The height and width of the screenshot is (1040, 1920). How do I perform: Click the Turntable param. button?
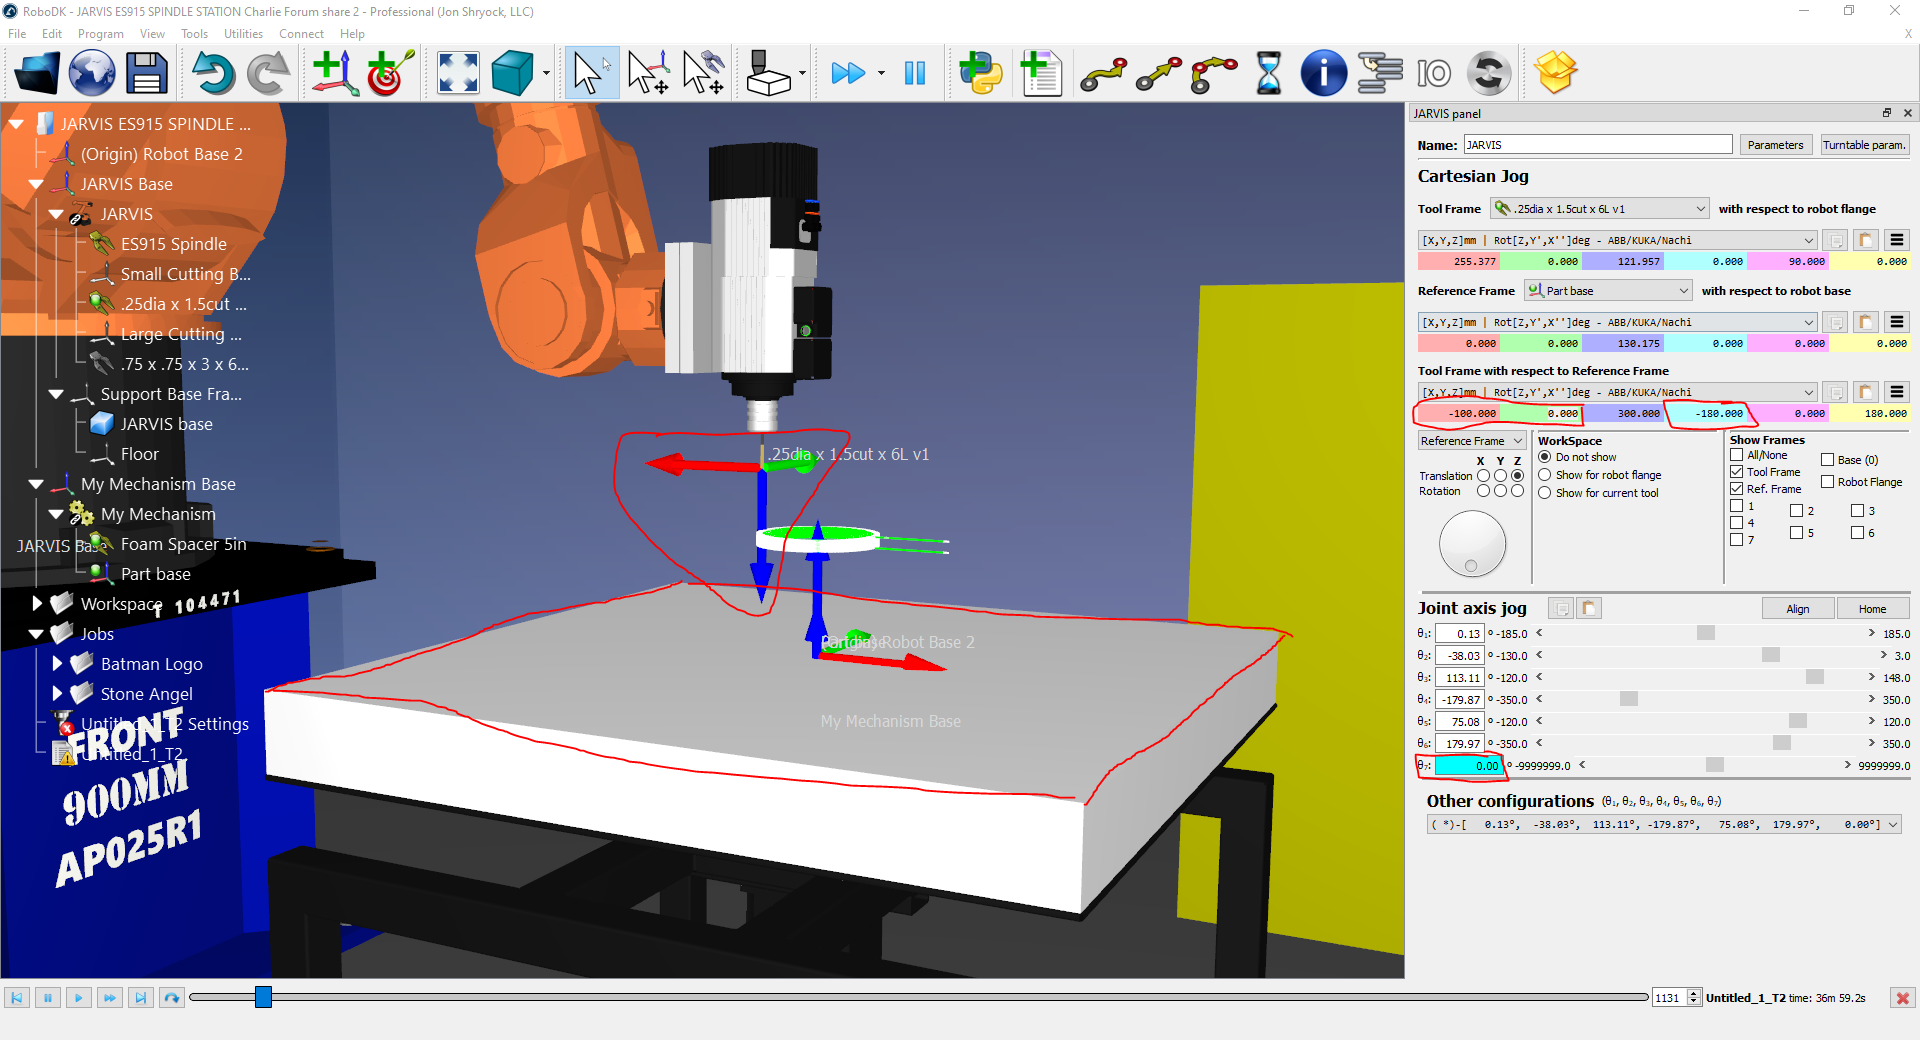pyautogui.click(x=1863, y=145)
